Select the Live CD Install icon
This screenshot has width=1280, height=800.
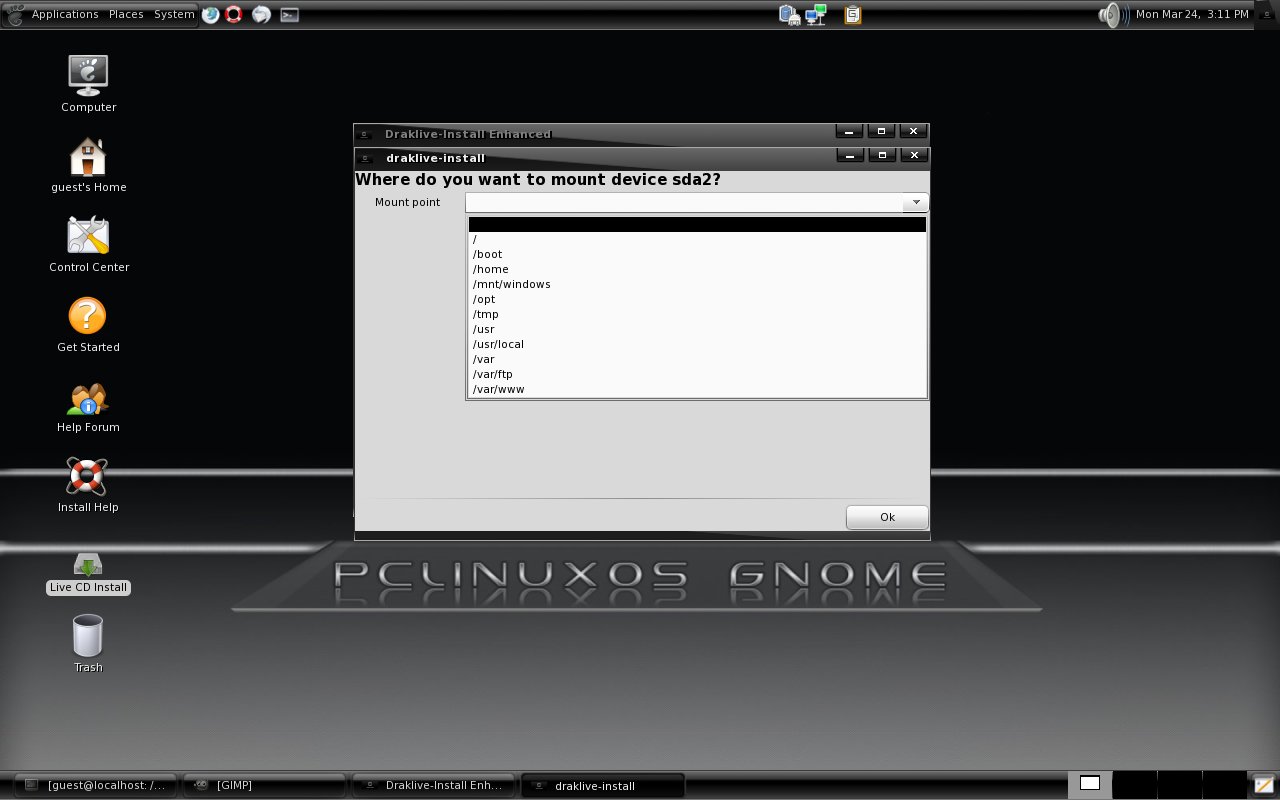88,565
